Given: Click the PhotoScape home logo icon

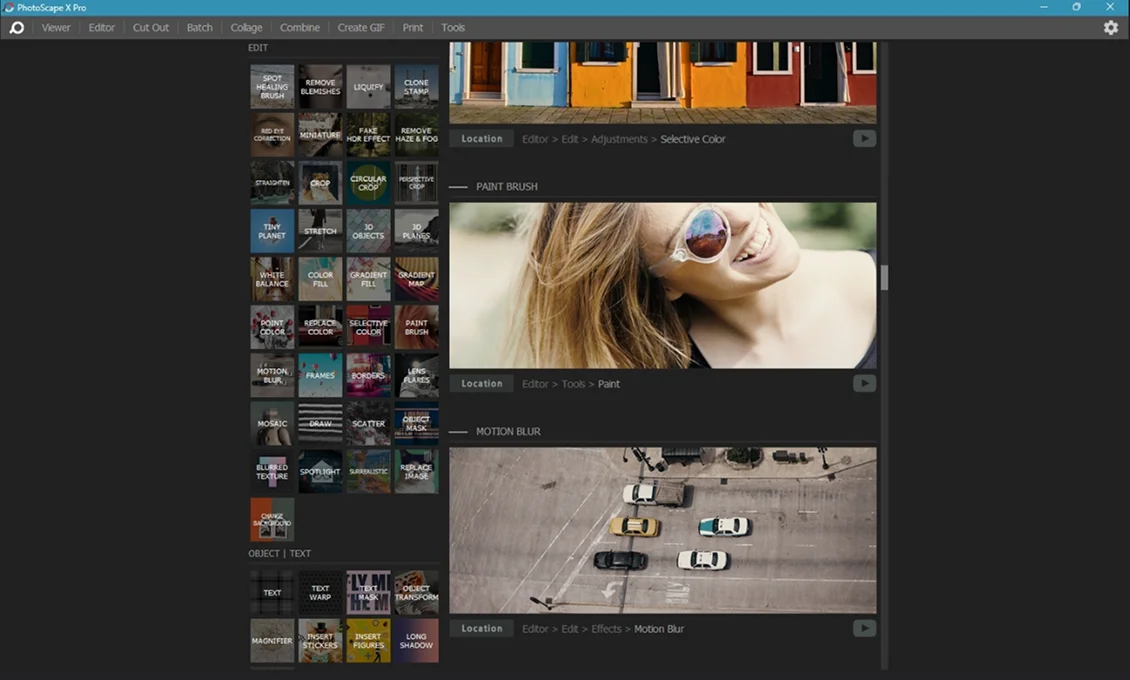Looking at the screenshot, I should tap(16, 28).
